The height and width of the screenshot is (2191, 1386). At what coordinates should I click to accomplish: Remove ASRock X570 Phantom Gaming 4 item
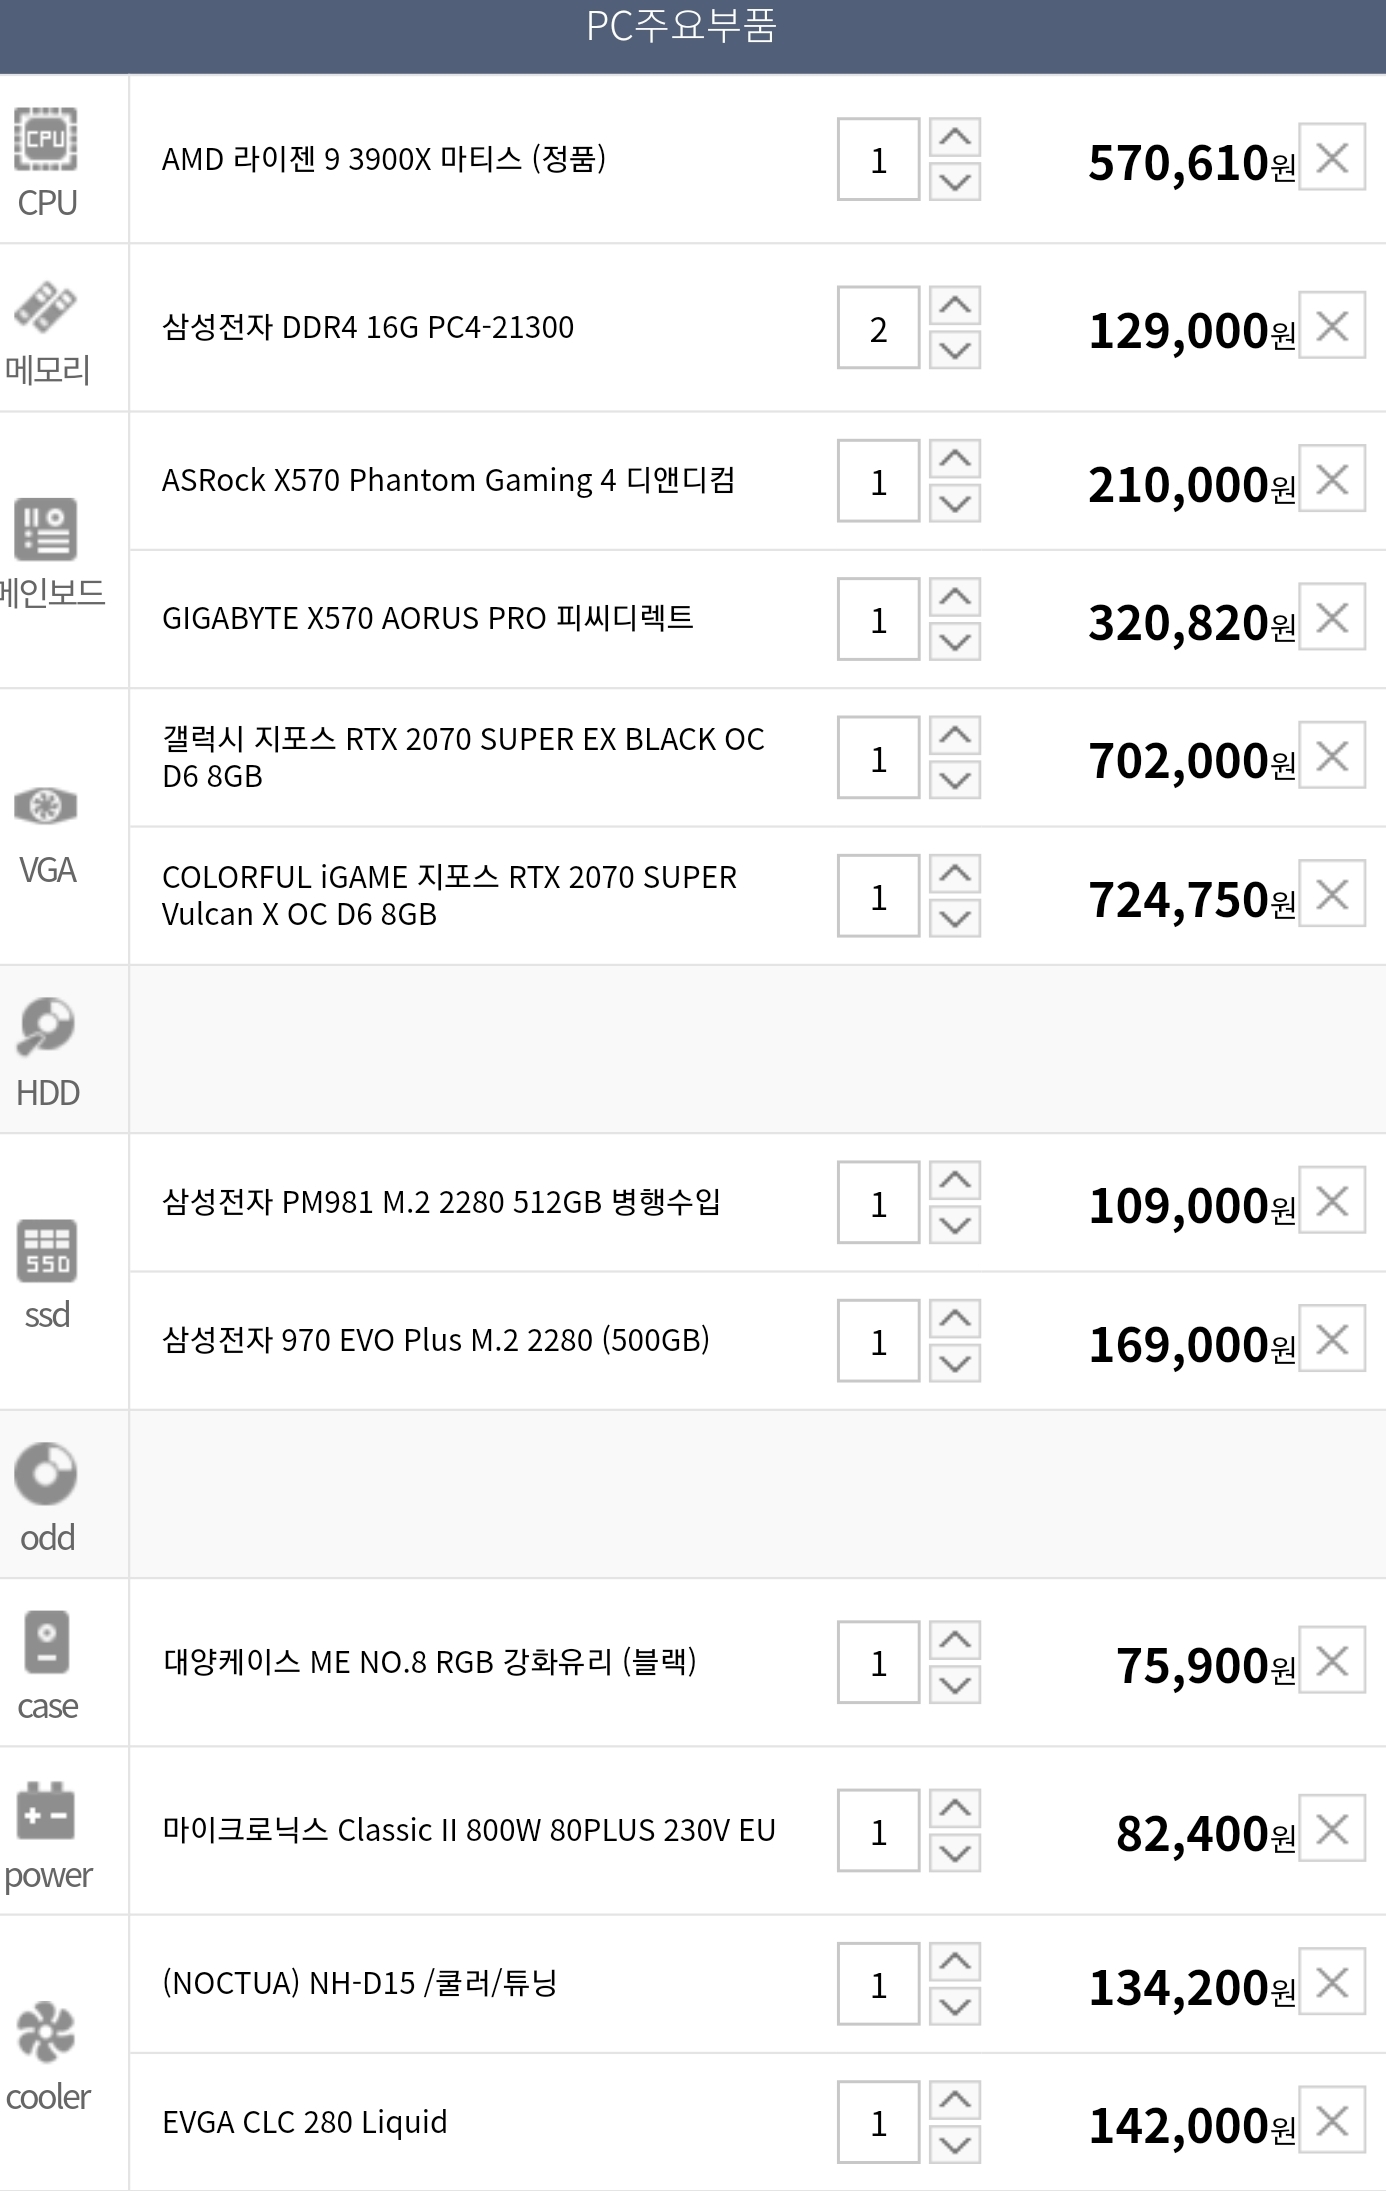tap(1332, 479)
